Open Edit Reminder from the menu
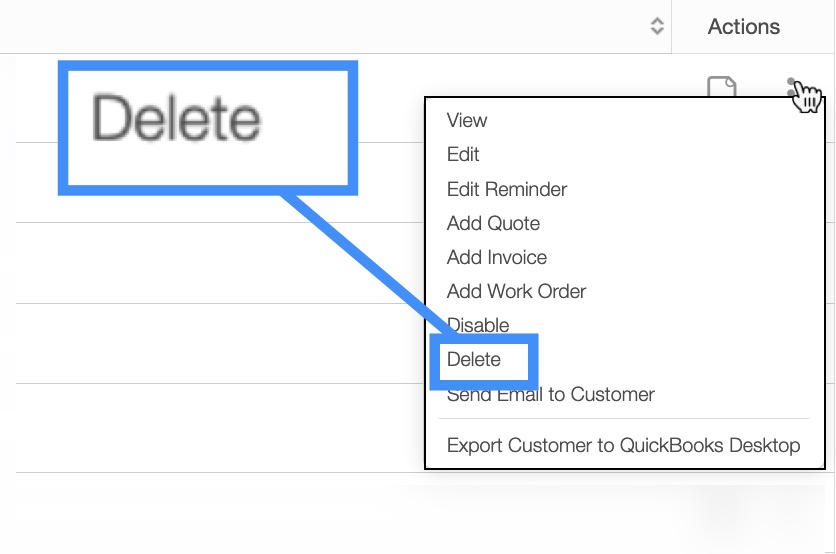Viewport: 836px width, 554px height. pos(507,189)
